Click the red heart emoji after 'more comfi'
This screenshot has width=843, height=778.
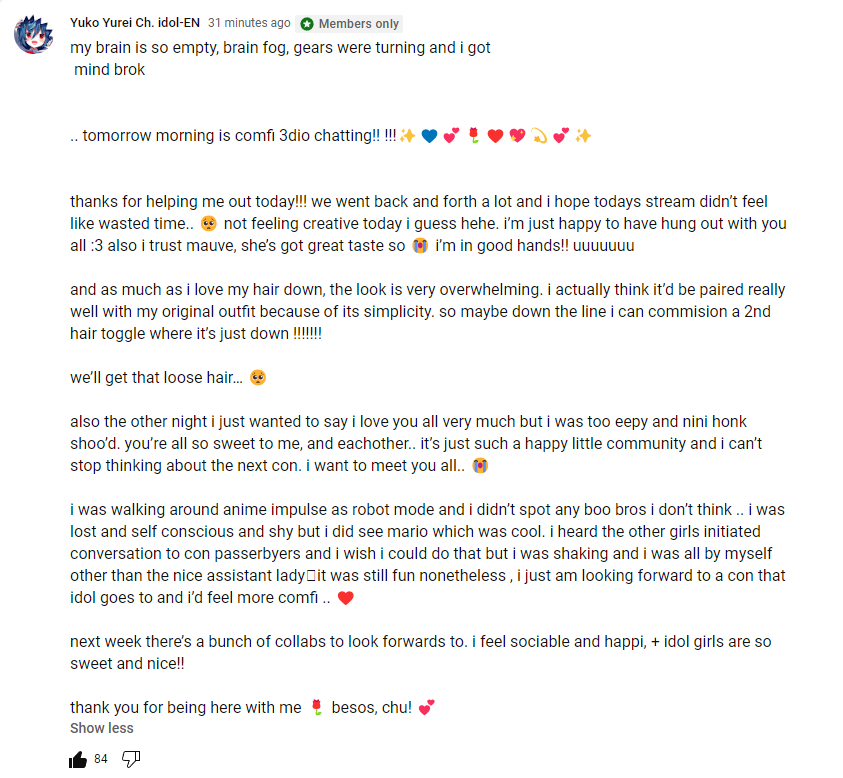click(x=346, y=598)
